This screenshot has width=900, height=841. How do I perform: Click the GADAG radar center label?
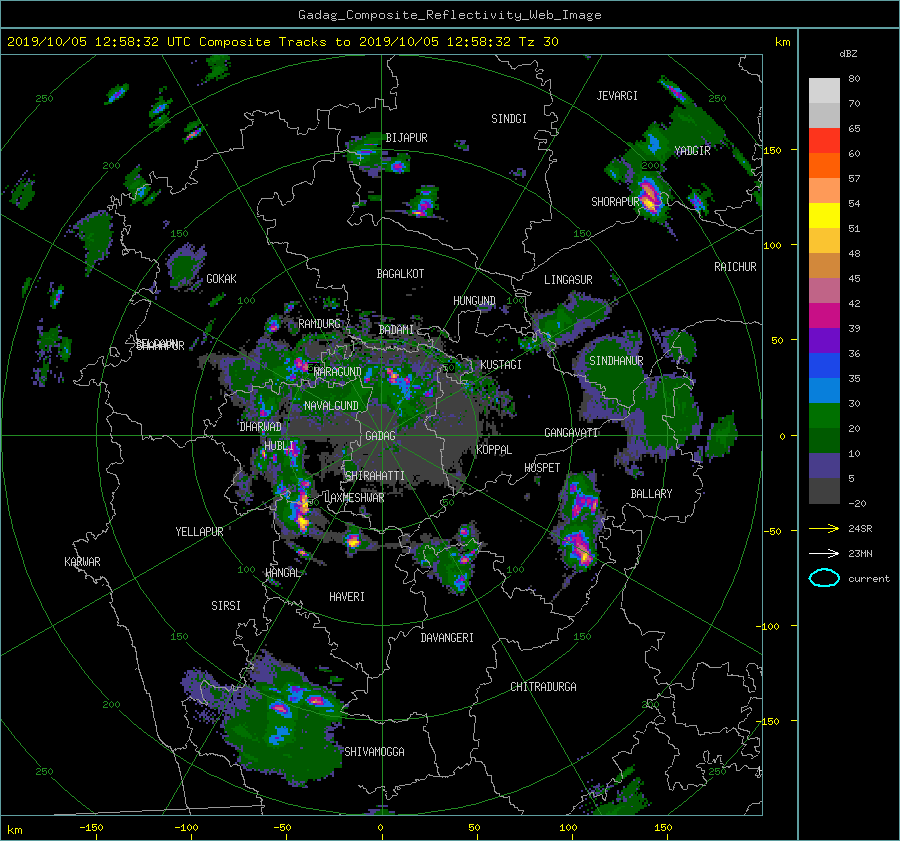click(380, 436)
